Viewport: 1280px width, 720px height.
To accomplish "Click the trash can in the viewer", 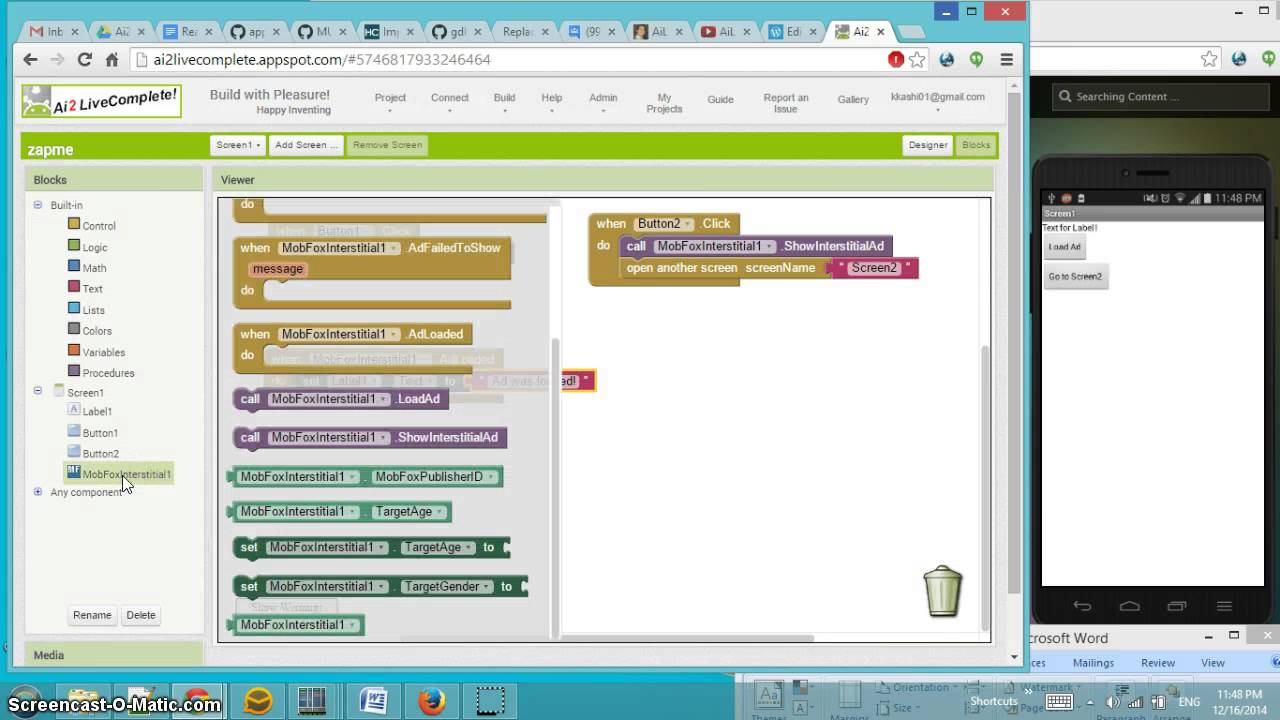I will coord(942,591).
